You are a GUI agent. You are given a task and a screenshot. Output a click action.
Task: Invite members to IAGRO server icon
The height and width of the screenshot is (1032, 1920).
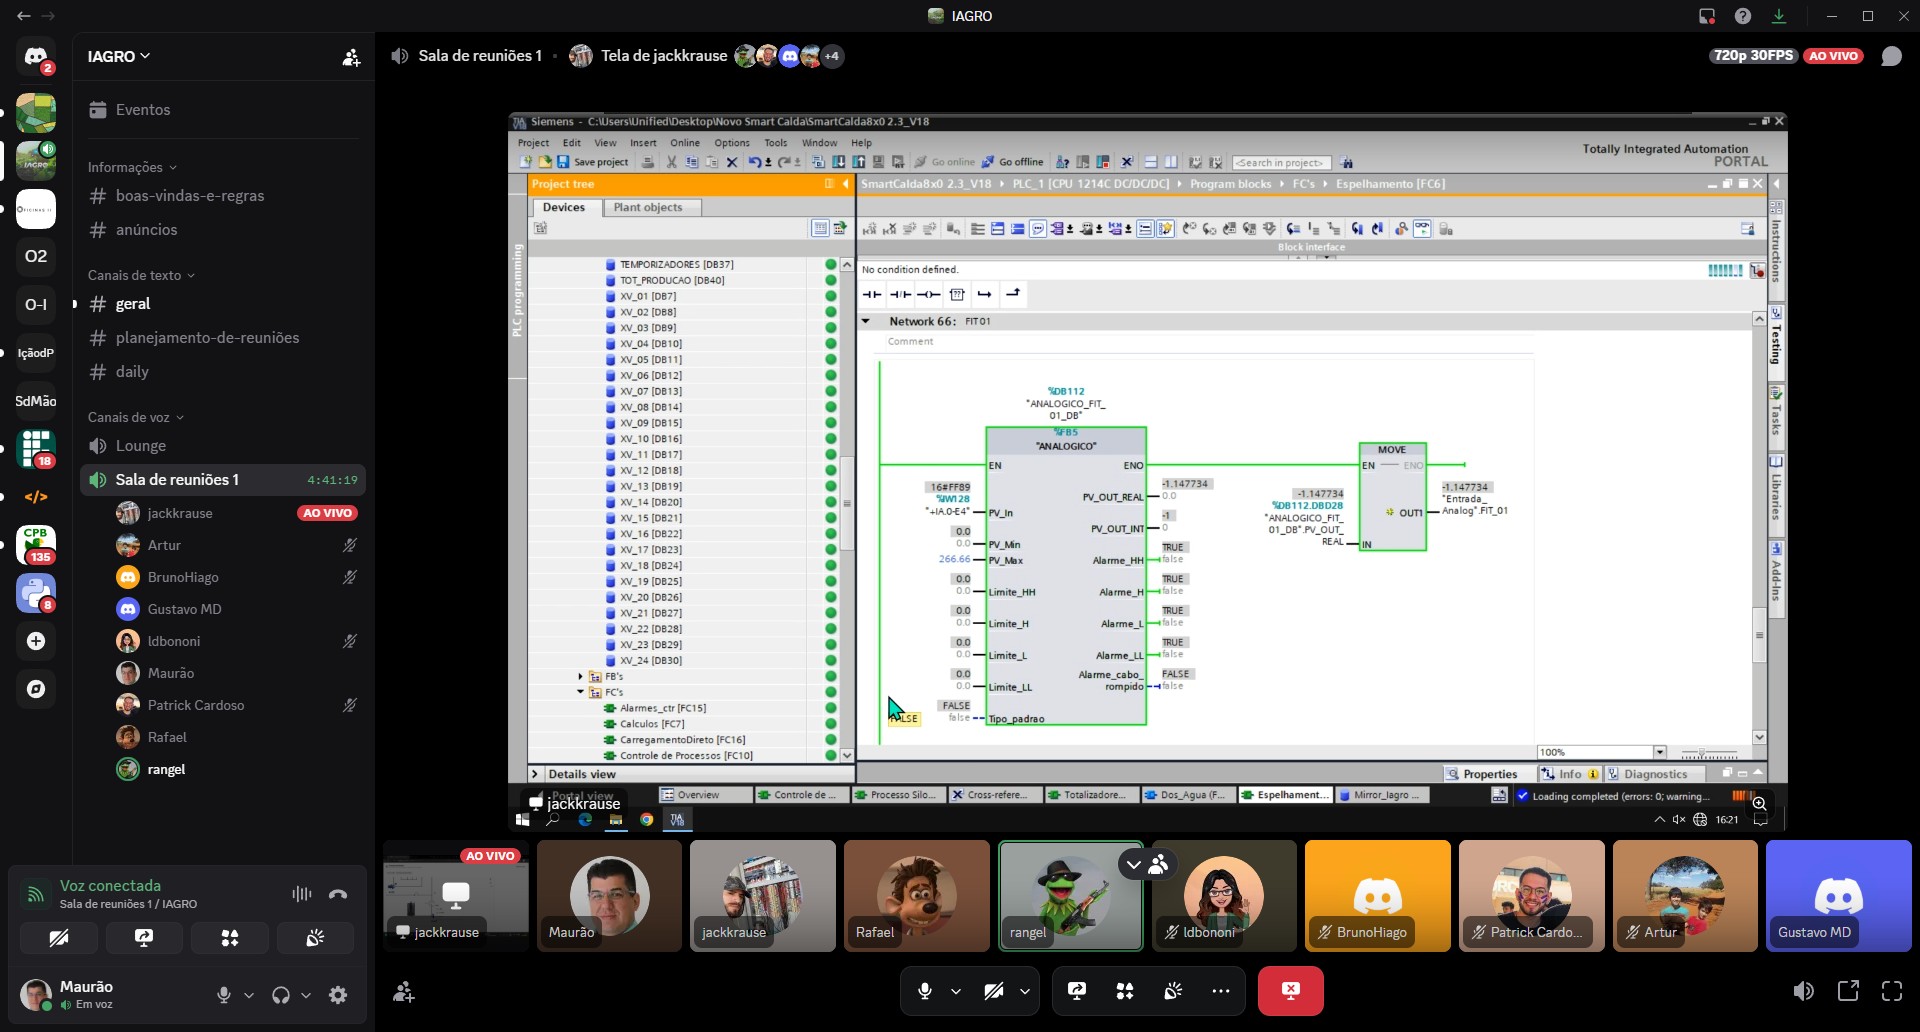point(351,57)
